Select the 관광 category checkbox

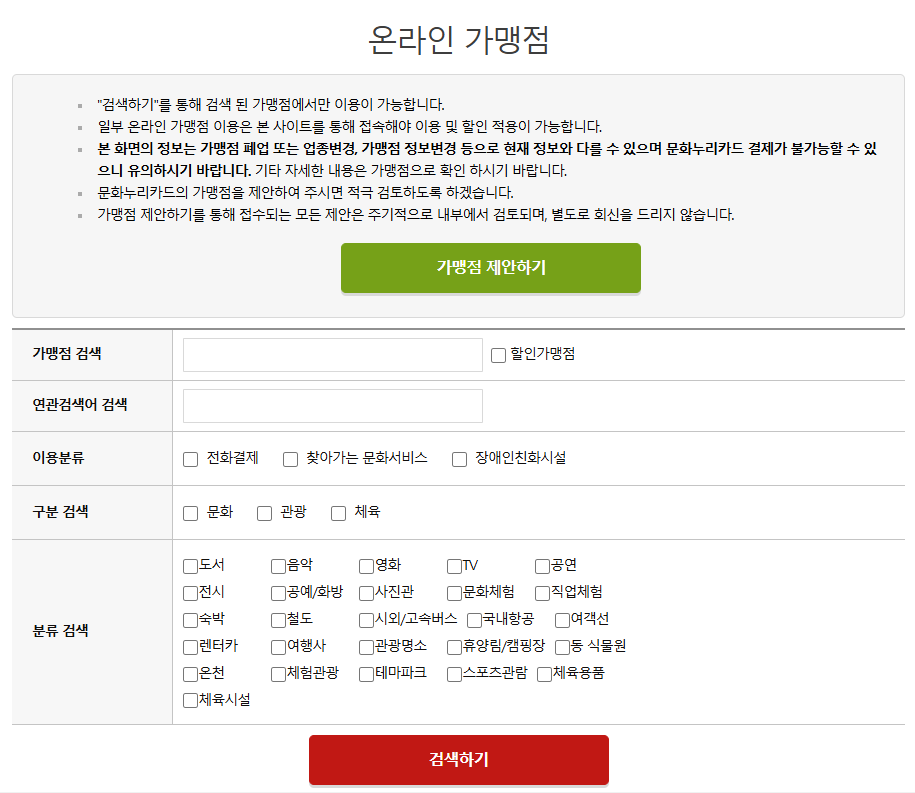pos(263,512)
